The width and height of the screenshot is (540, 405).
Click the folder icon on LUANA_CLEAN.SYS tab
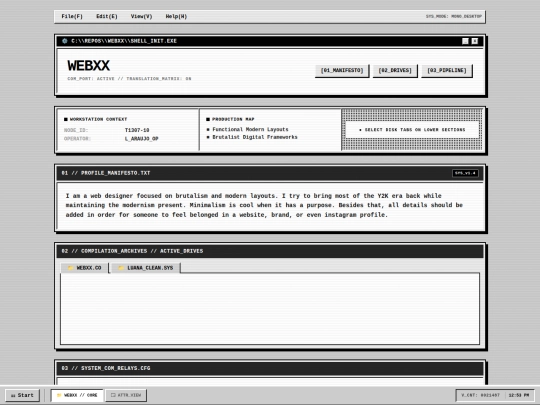coord(121,268)
